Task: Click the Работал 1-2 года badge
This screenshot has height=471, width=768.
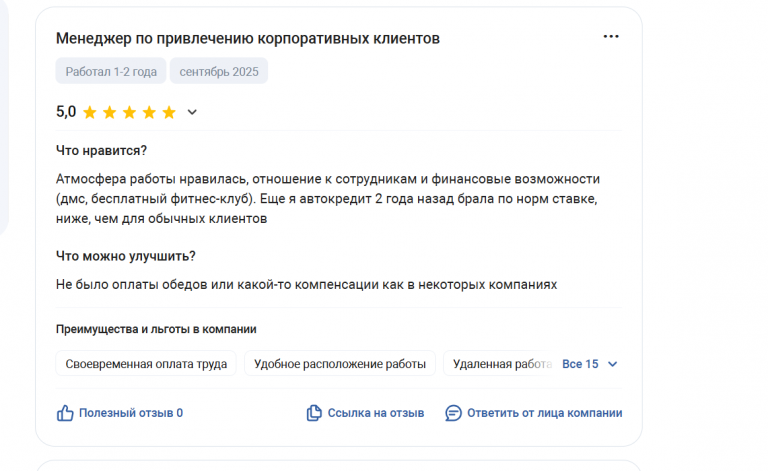Action: (x=111, y=71)
